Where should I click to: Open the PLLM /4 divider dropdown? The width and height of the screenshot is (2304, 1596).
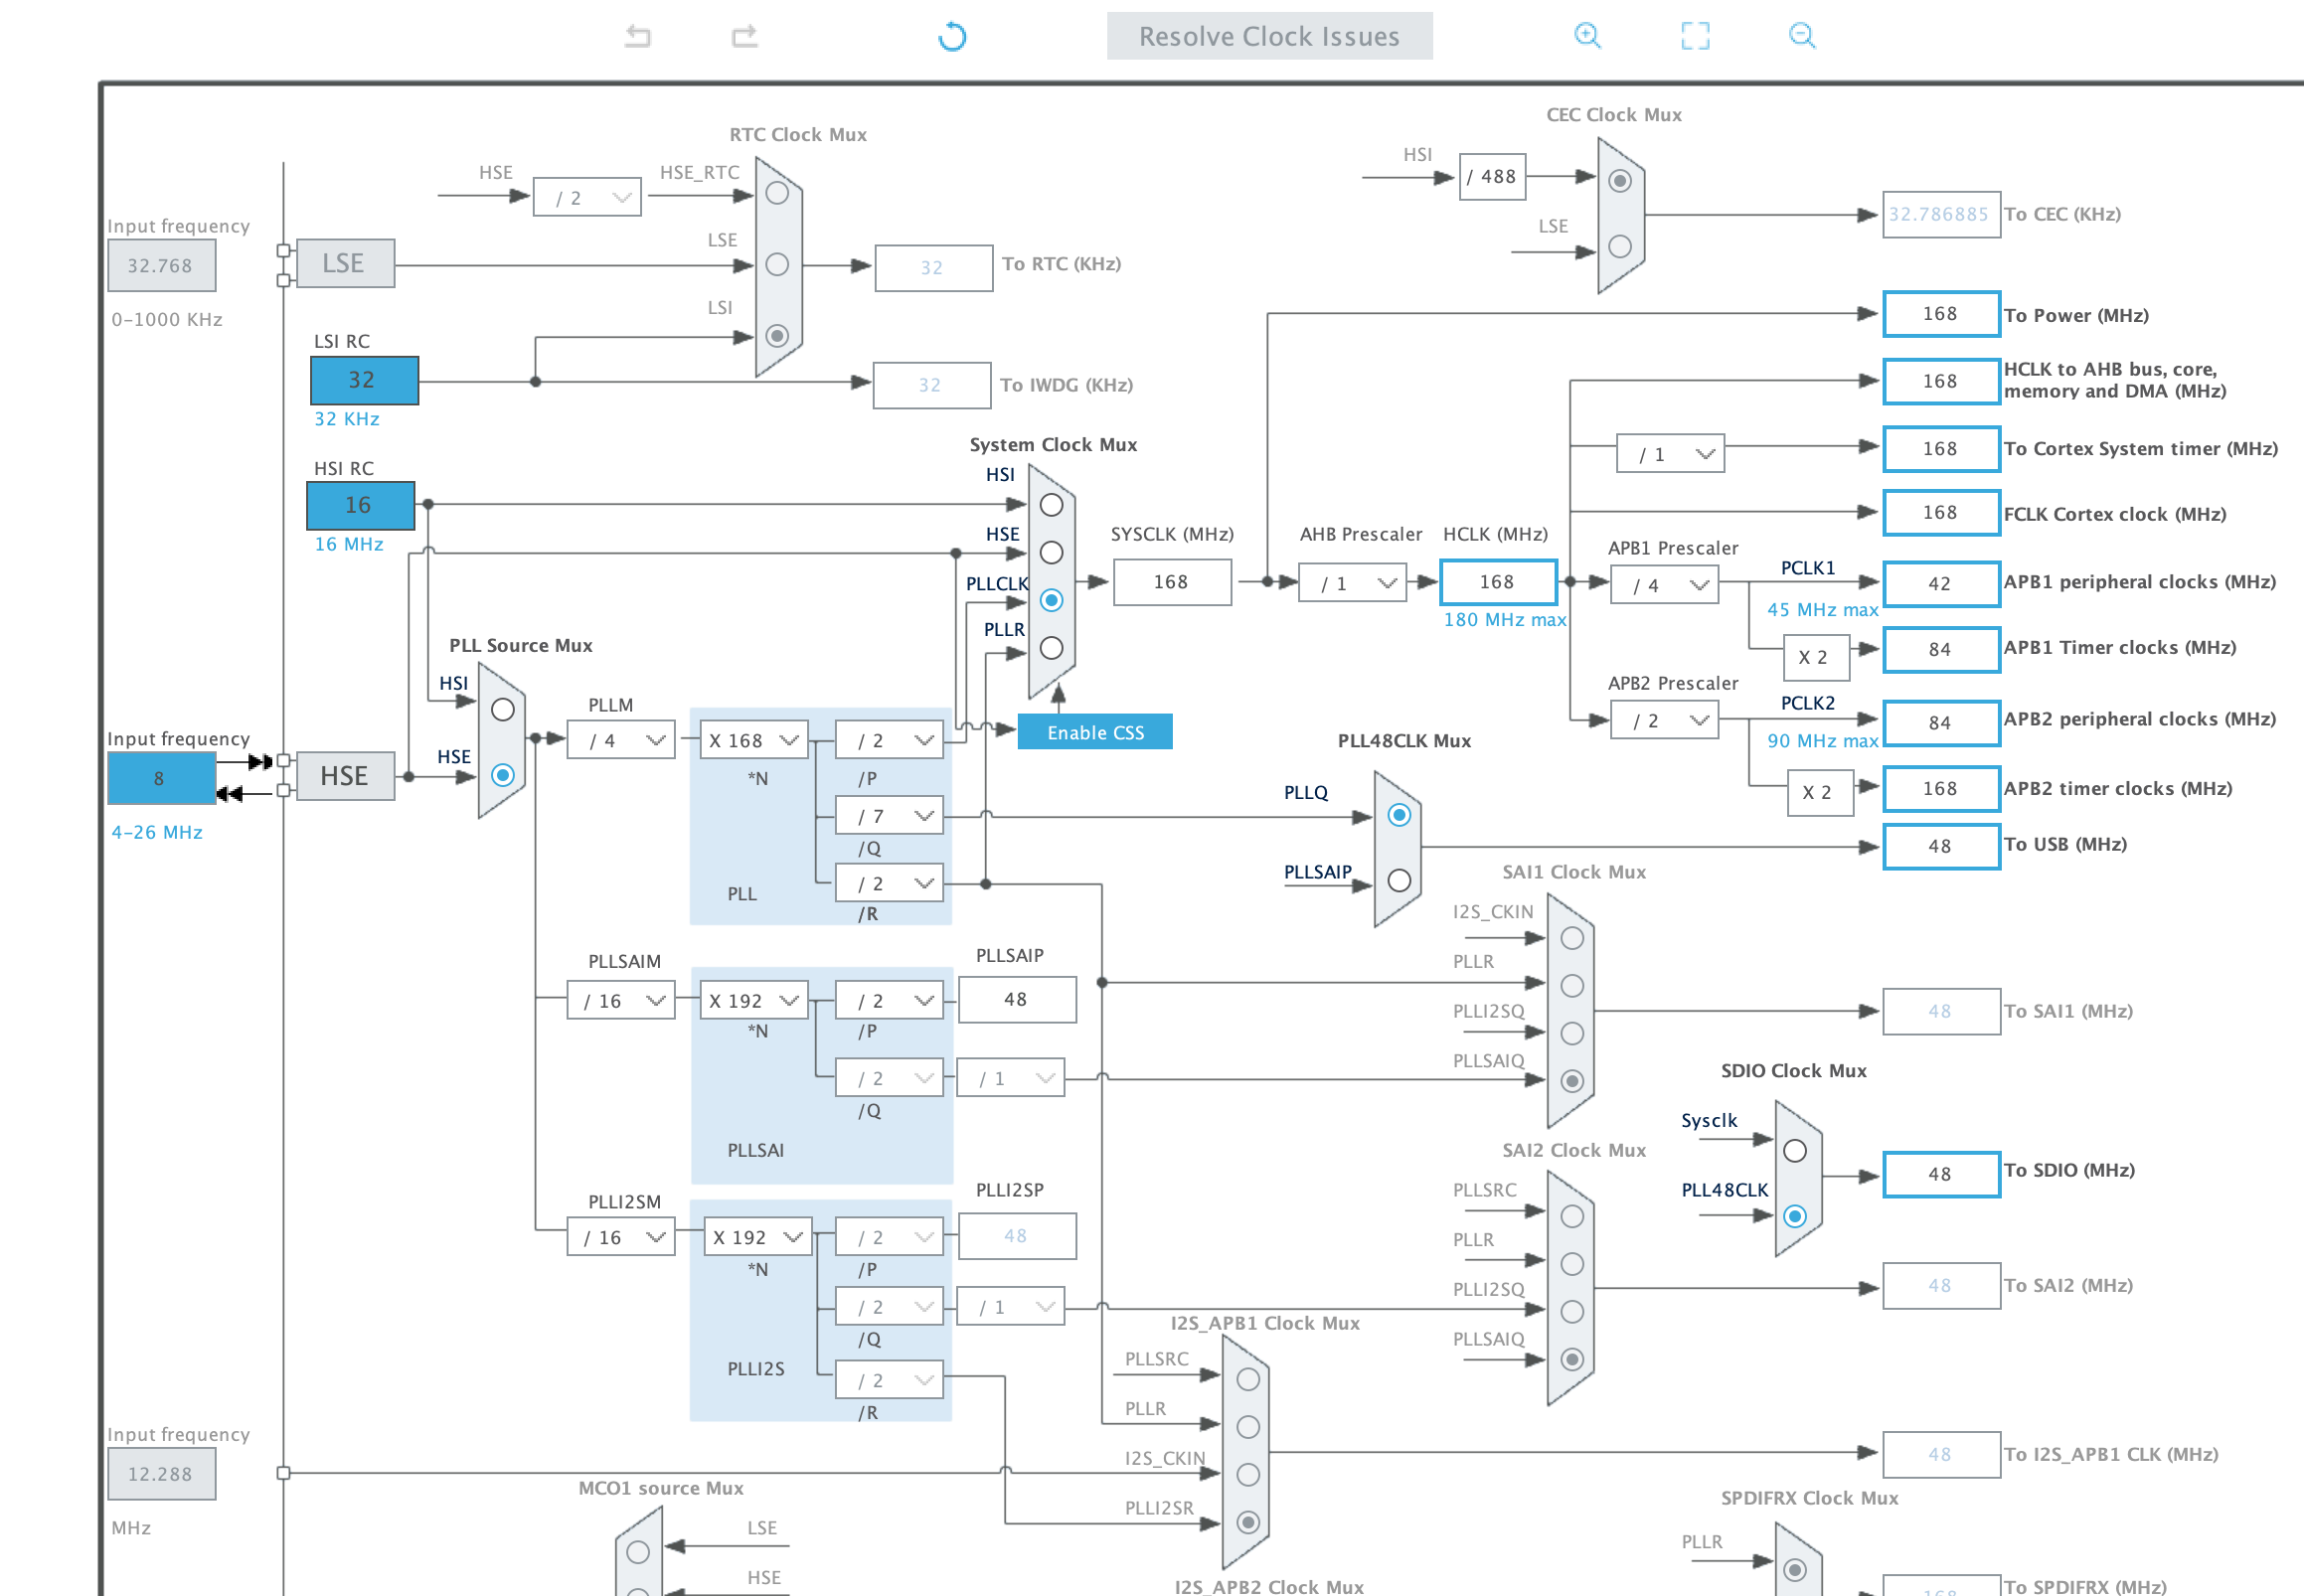tap(622, 740)
